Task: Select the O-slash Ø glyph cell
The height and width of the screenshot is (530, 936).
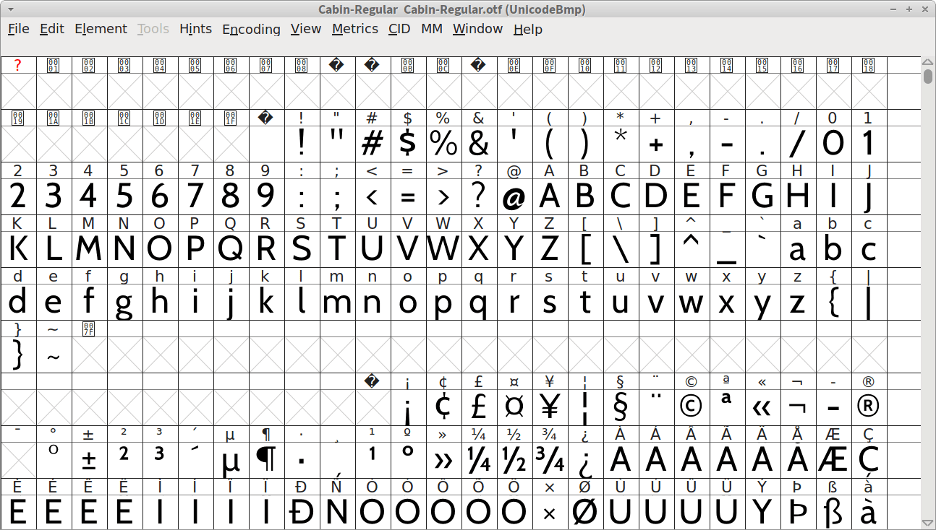Action: tap(585, 511)
